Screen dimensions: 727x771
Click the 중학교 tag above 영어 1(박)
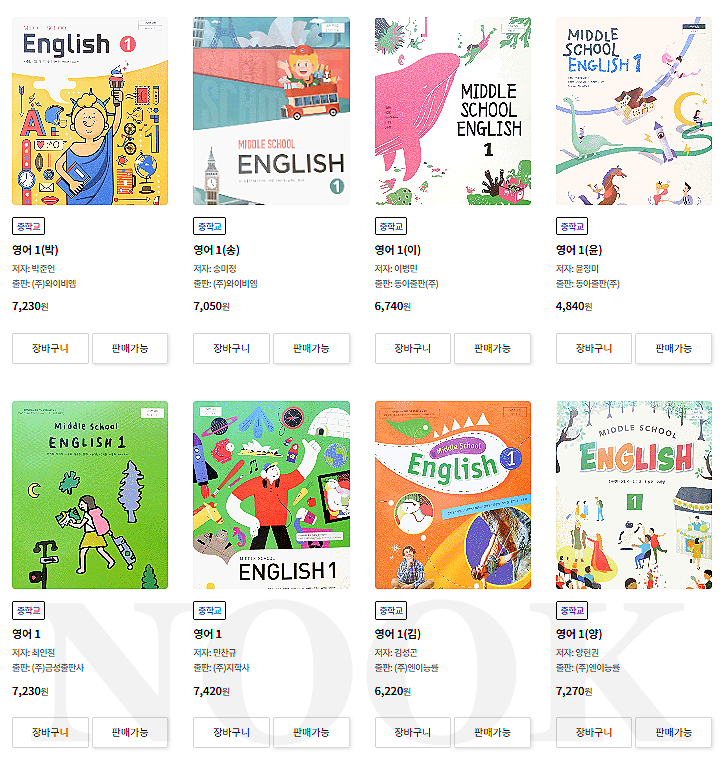[x=29, y=226]
